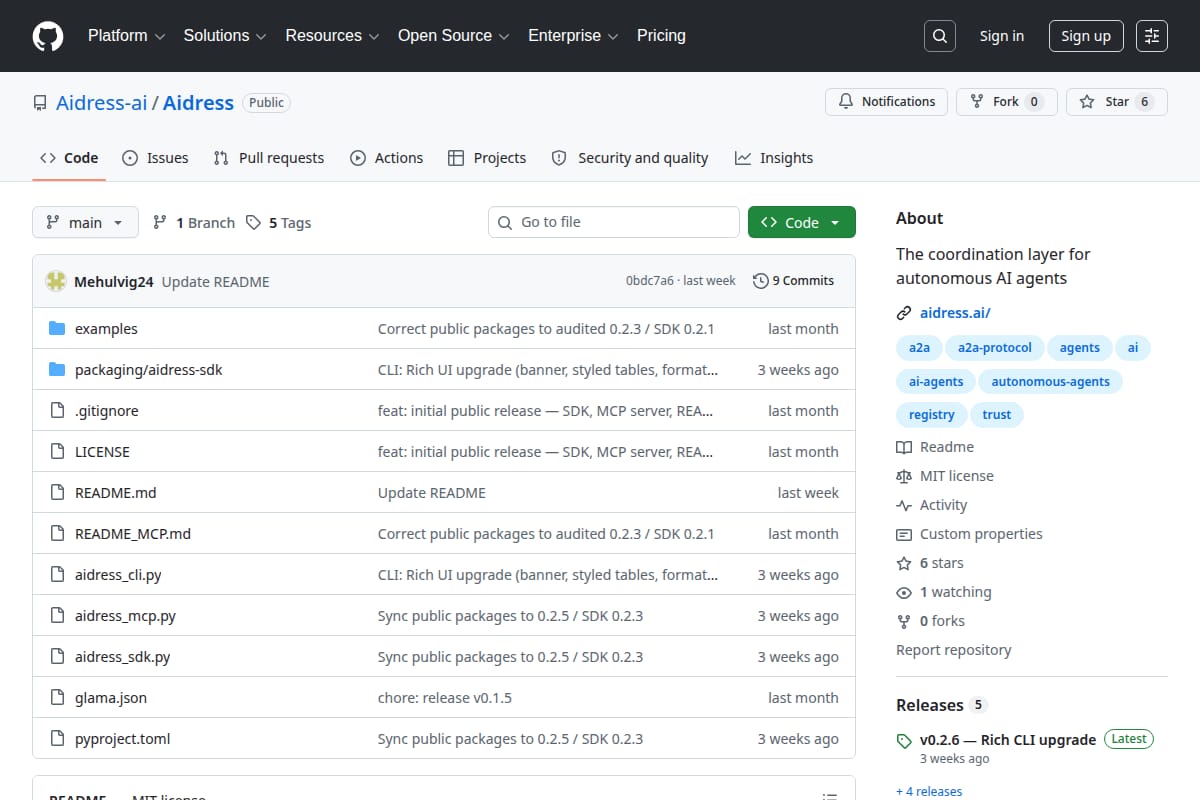Image resolution: width=1200 pixels, height=800 pixels.
Task: Open the appearance settings icon beside Sign up
Action: (x=1152, y=36)
